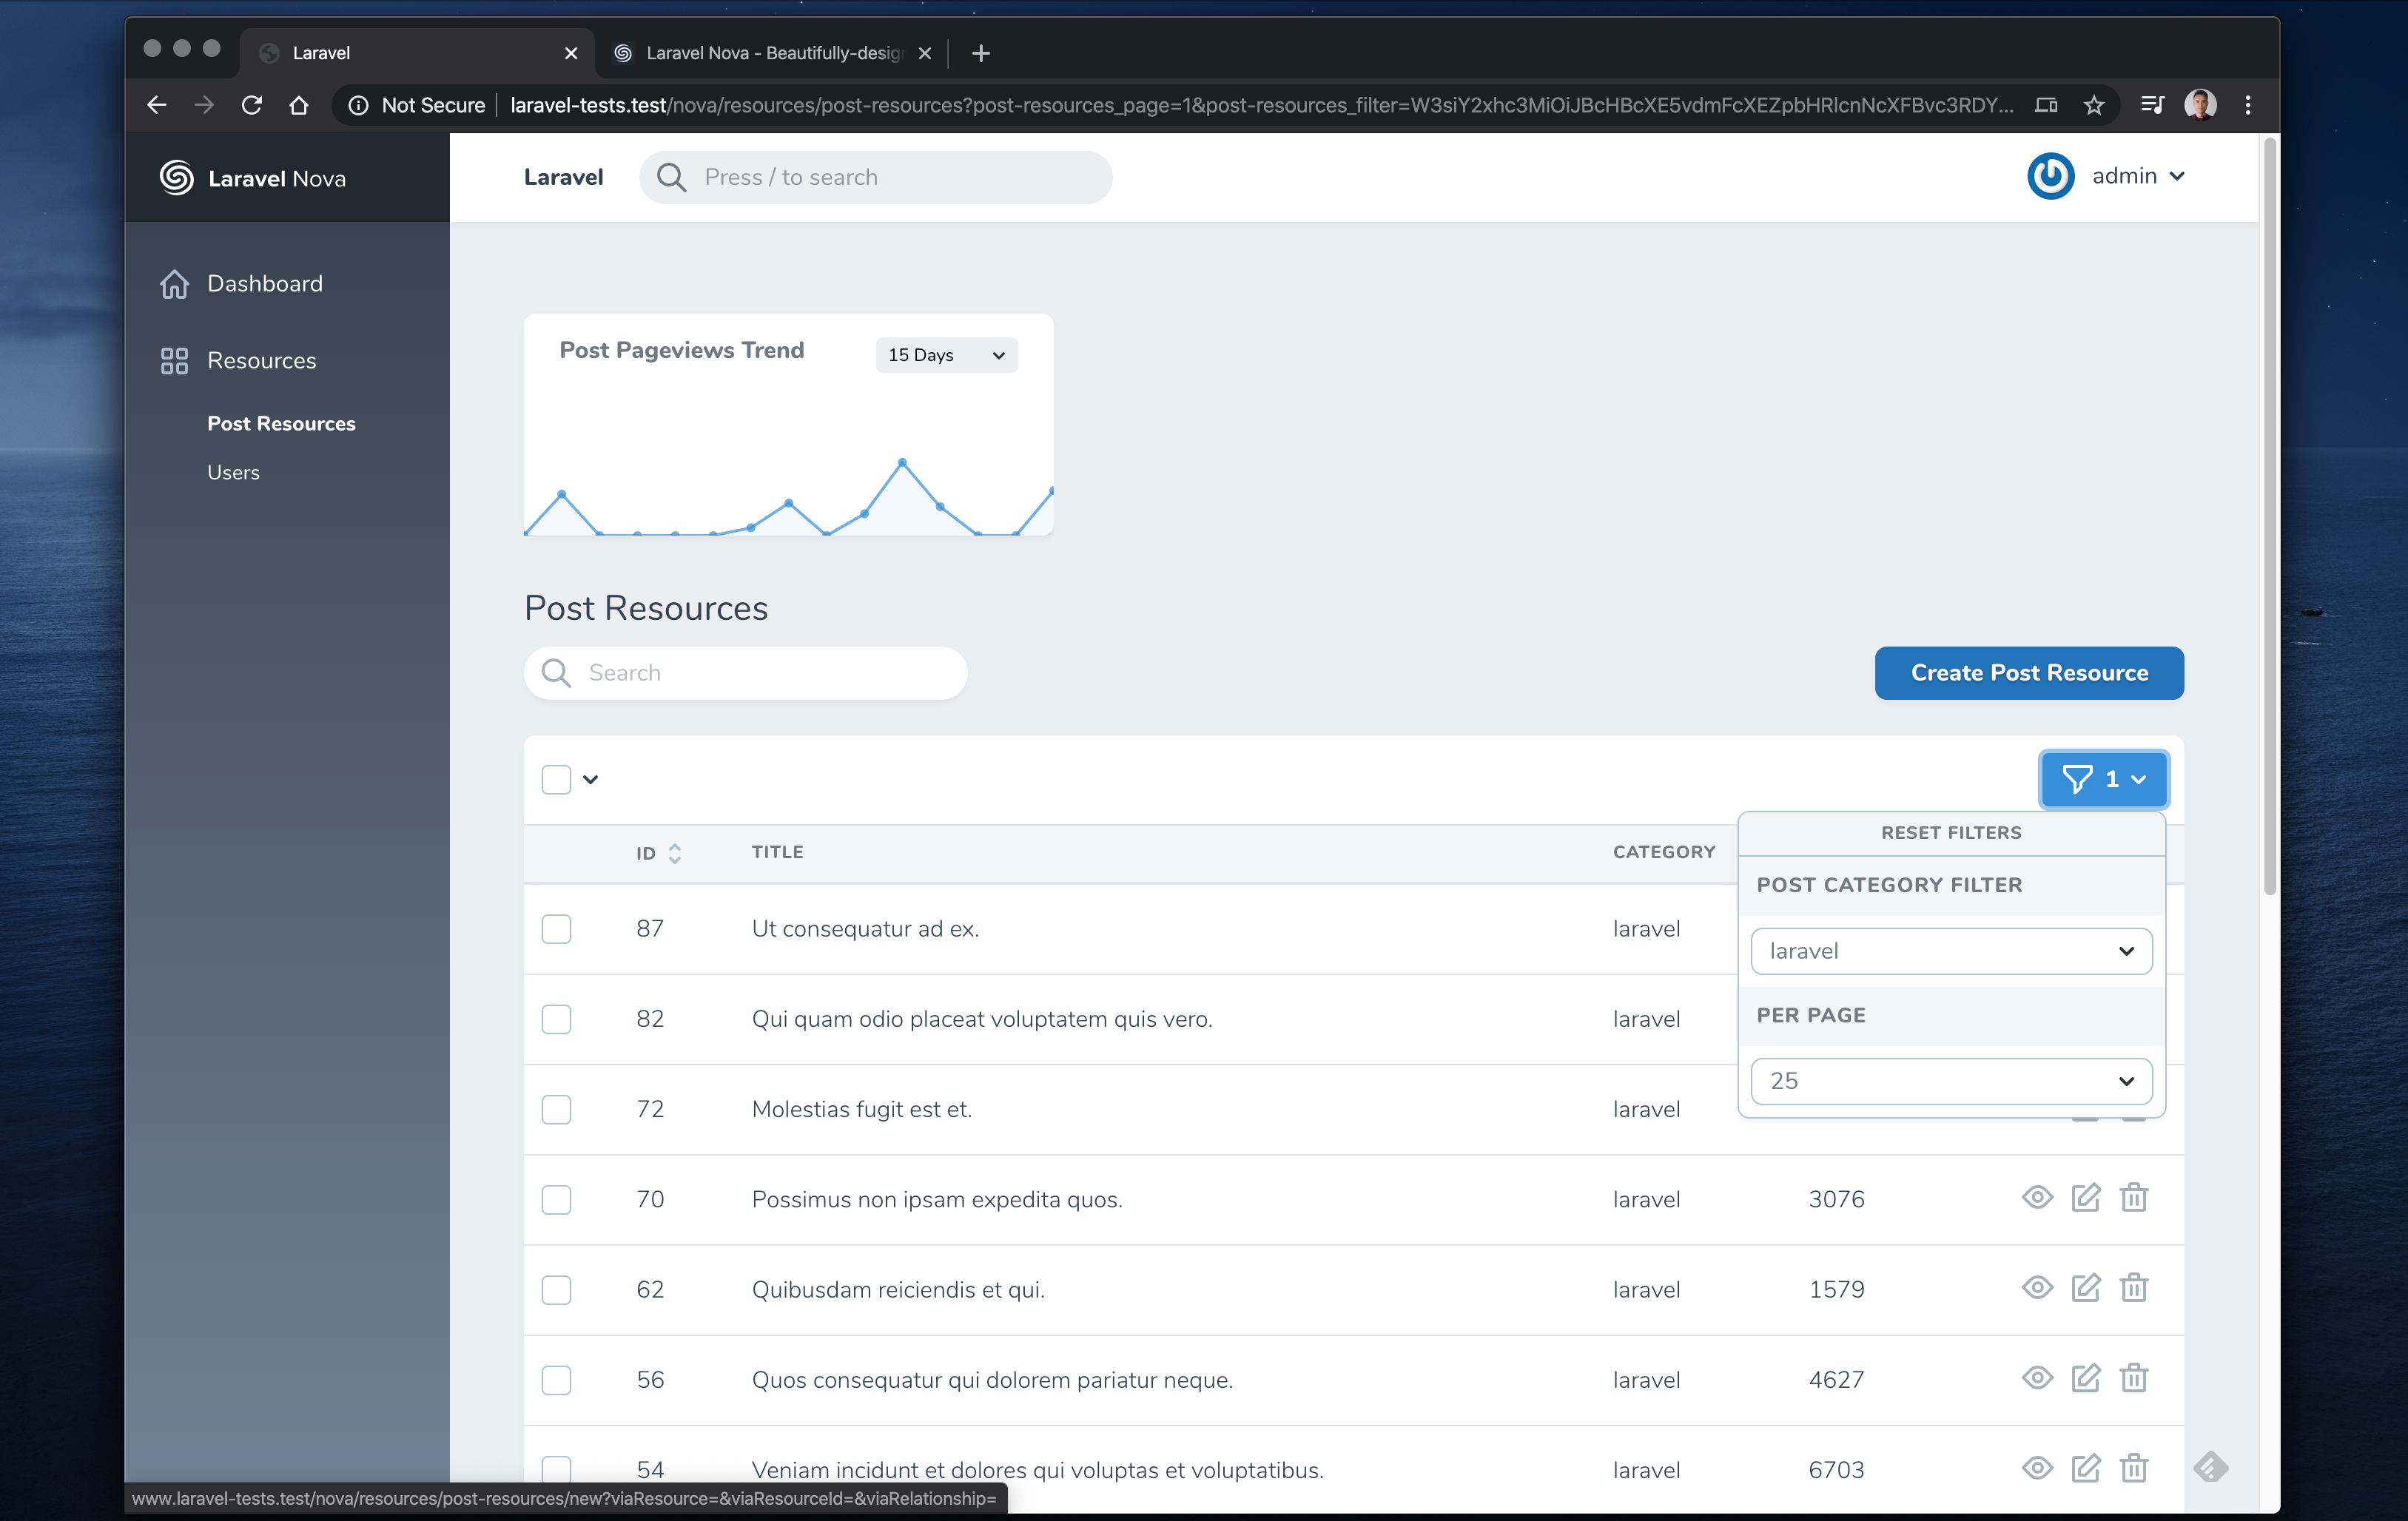Open the Users sidebar menu item
This screenshot has width=2408, height=1521.
click(x=233, y=472)
